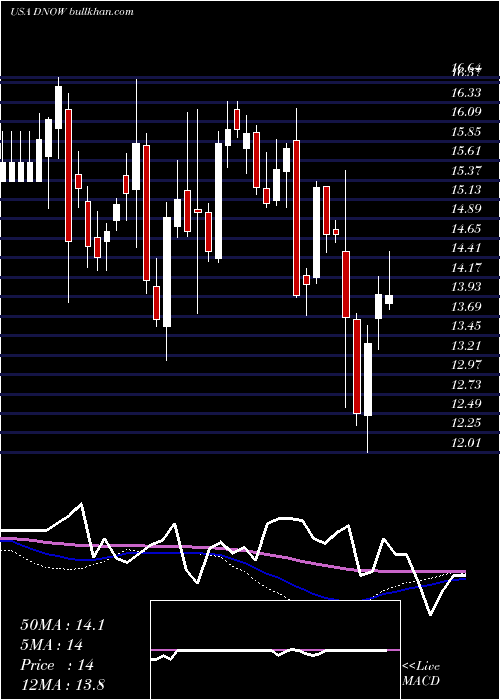Click the lowest candlestick wick near 12.01
Screen dimensions: 500x700
coord(368,436)
